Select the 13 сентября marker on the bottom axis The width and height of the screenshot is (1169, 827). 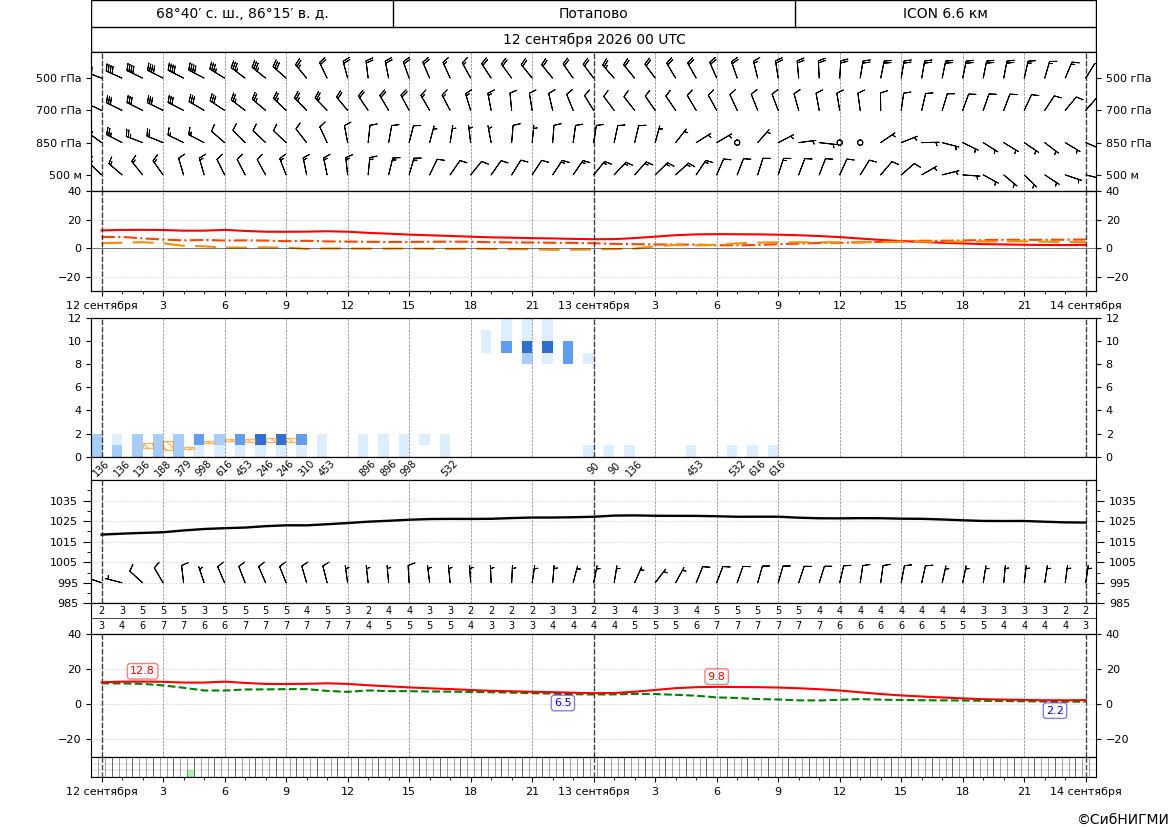coord(593,791)
